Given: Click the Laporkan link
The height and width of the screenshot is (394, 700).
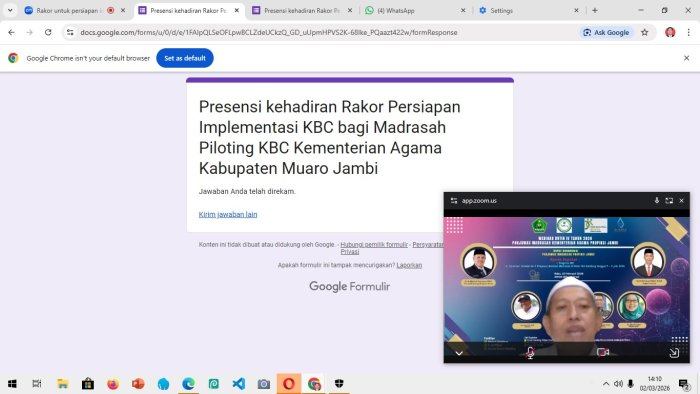Looking at the screenshot, I should [x=409, y=265].
